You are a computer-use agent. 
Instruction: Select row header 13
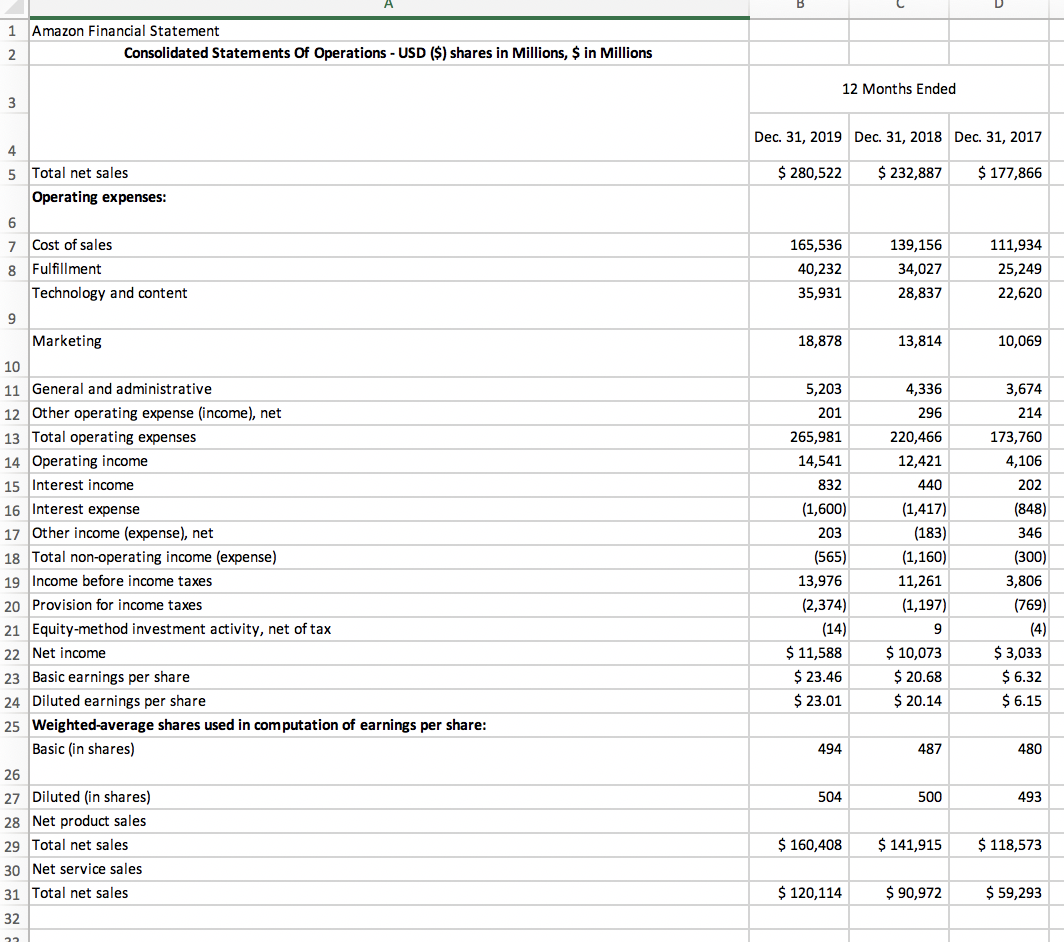12,438
